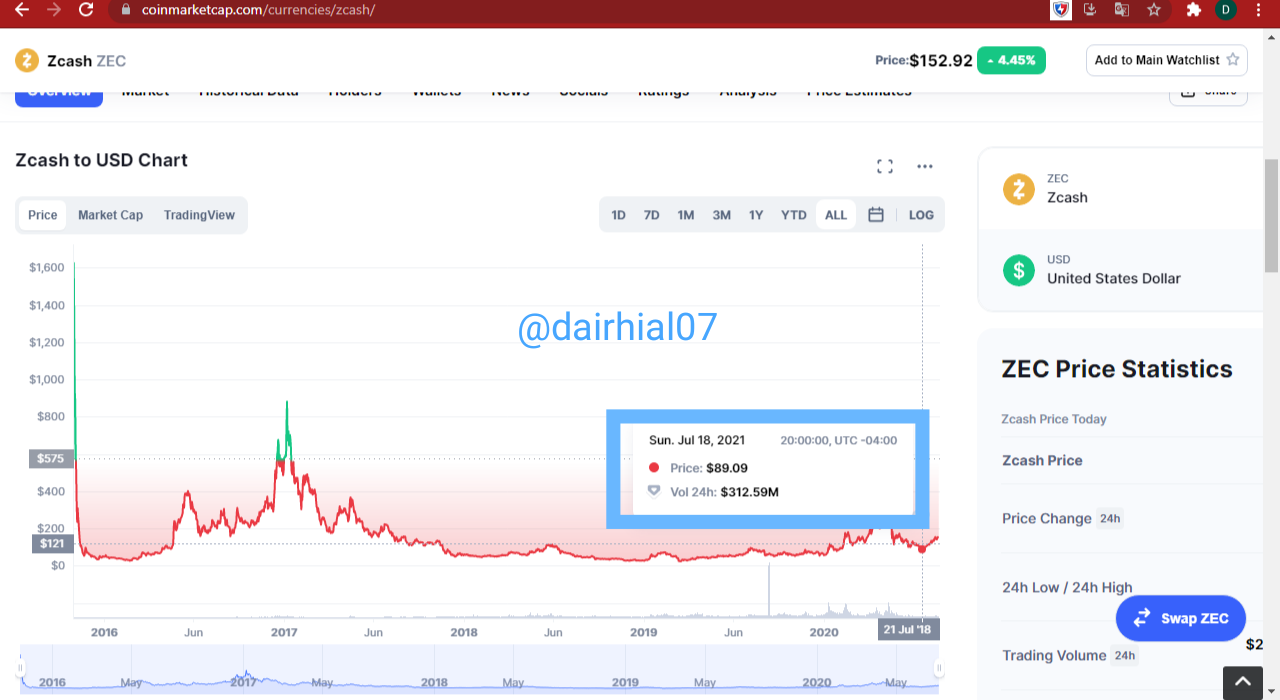This screenshot has width=1280, height=700.
Task: Click the page vertical scrollbar
Action: coord(1271,215)
